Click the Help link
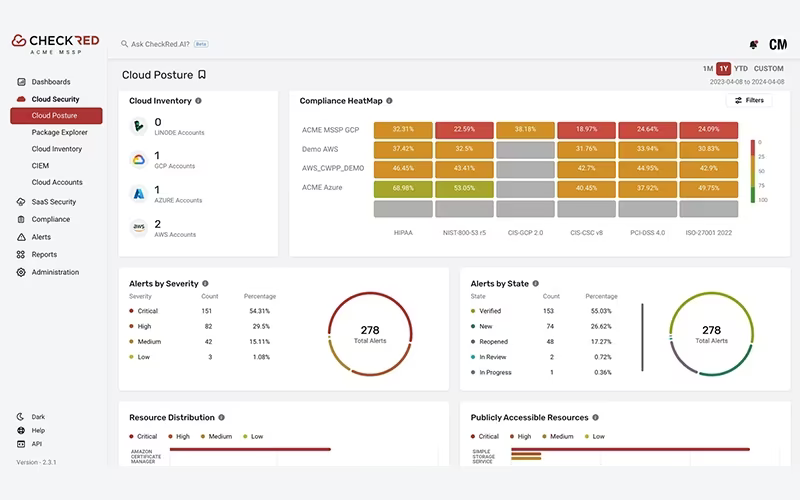 (x=38, y=430)
